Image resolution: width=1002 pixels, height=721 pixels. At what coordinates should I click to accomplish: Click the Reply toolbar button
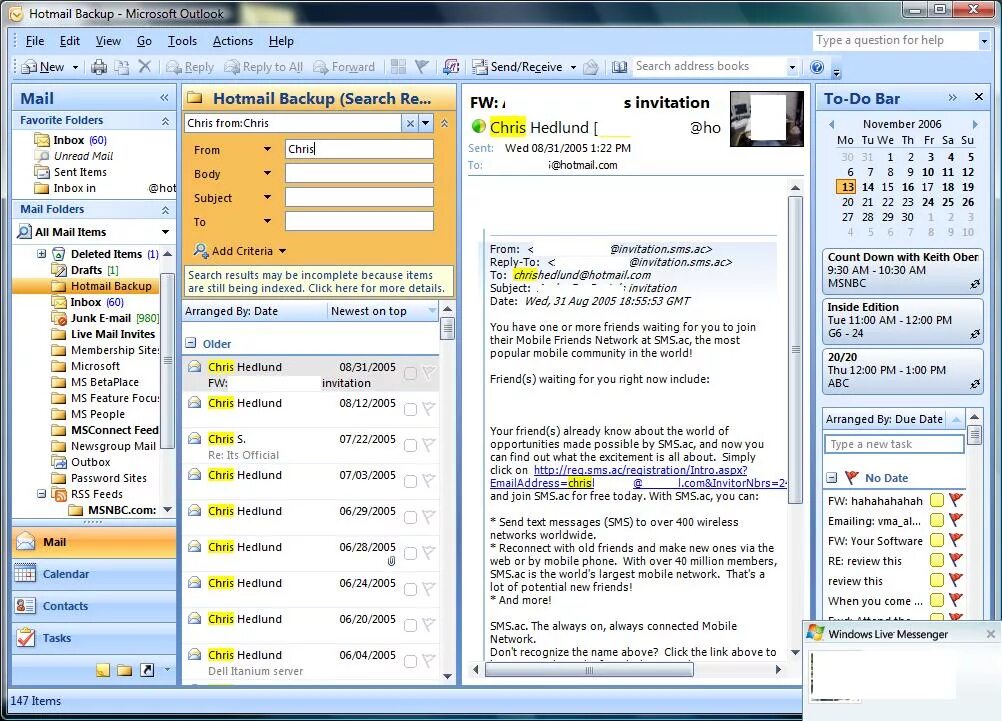[x=190, y=66]
